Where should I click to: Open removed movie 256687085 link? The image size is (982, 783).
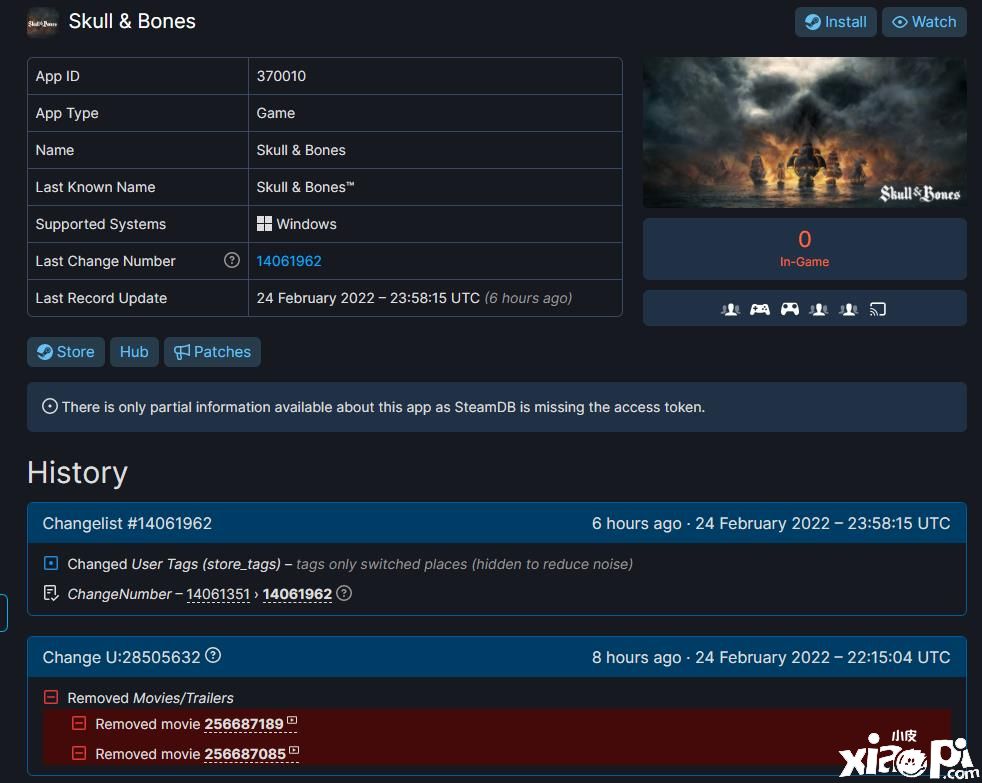[x=245, y=754]
